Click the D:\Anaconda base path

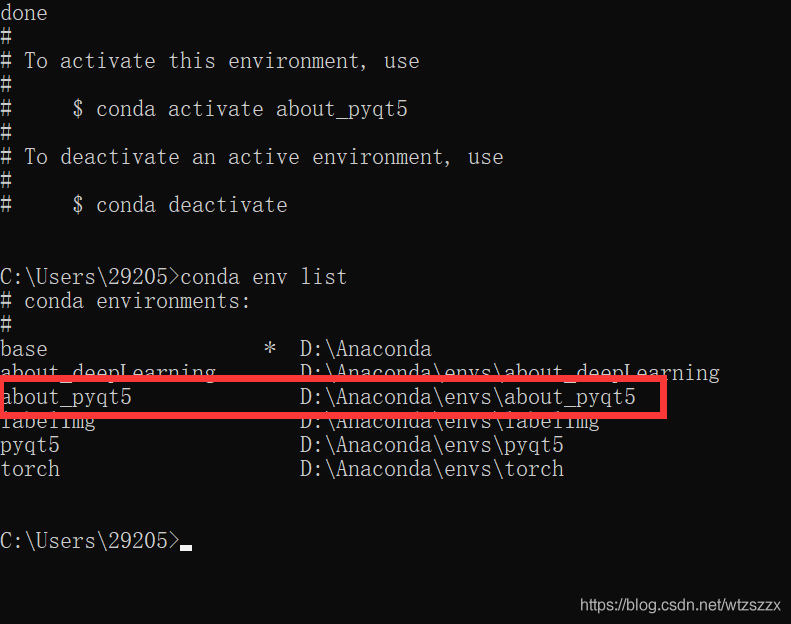[x=365, y=349]
